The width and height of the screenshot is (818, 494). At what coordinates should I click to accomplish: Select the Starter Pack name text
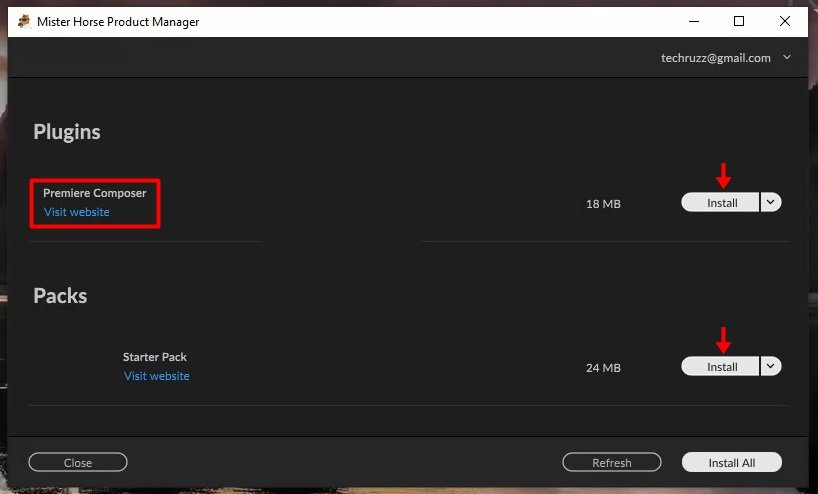coord(154,357)
